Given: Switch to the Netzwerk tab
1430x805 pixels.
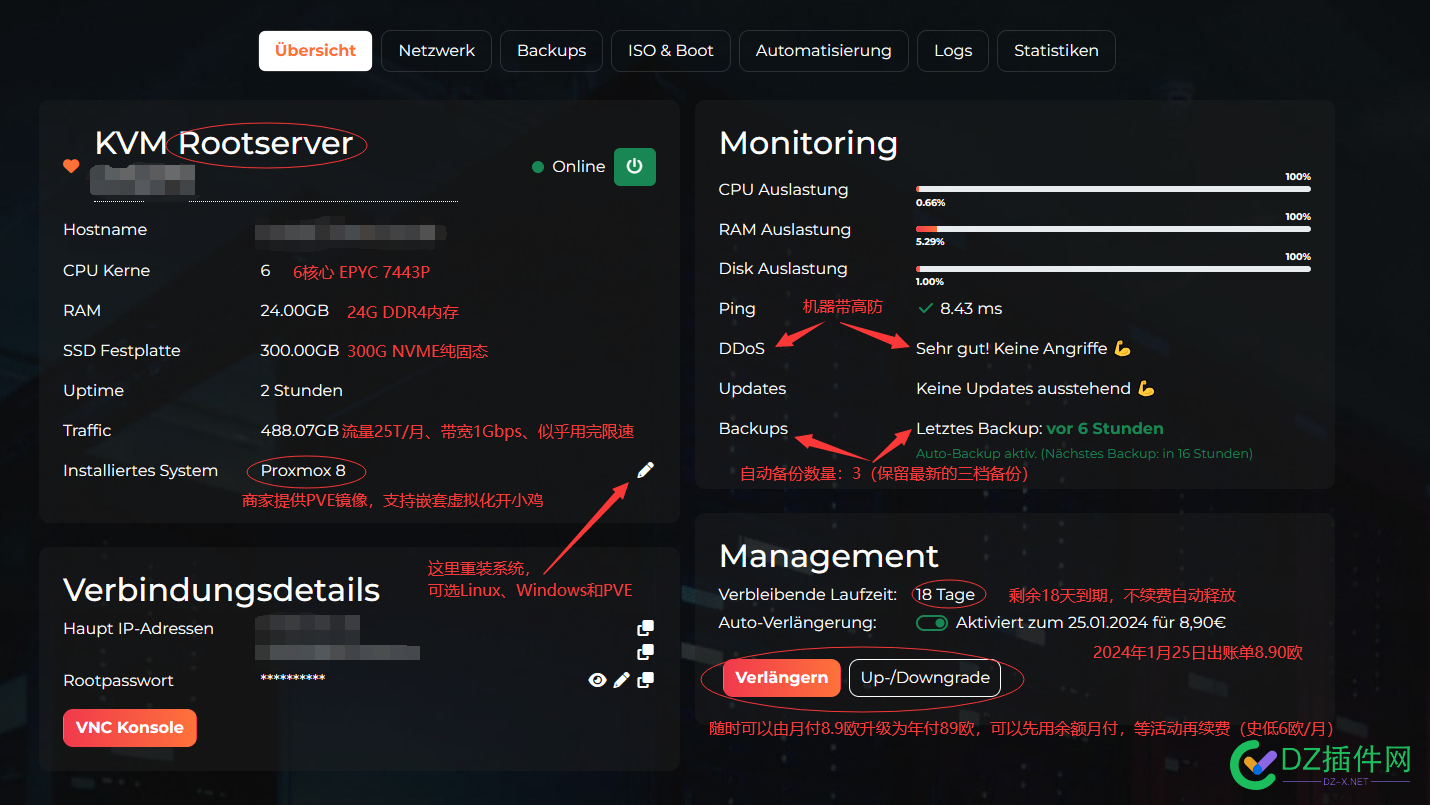Looking at the screenshot, I should point(436,51).
